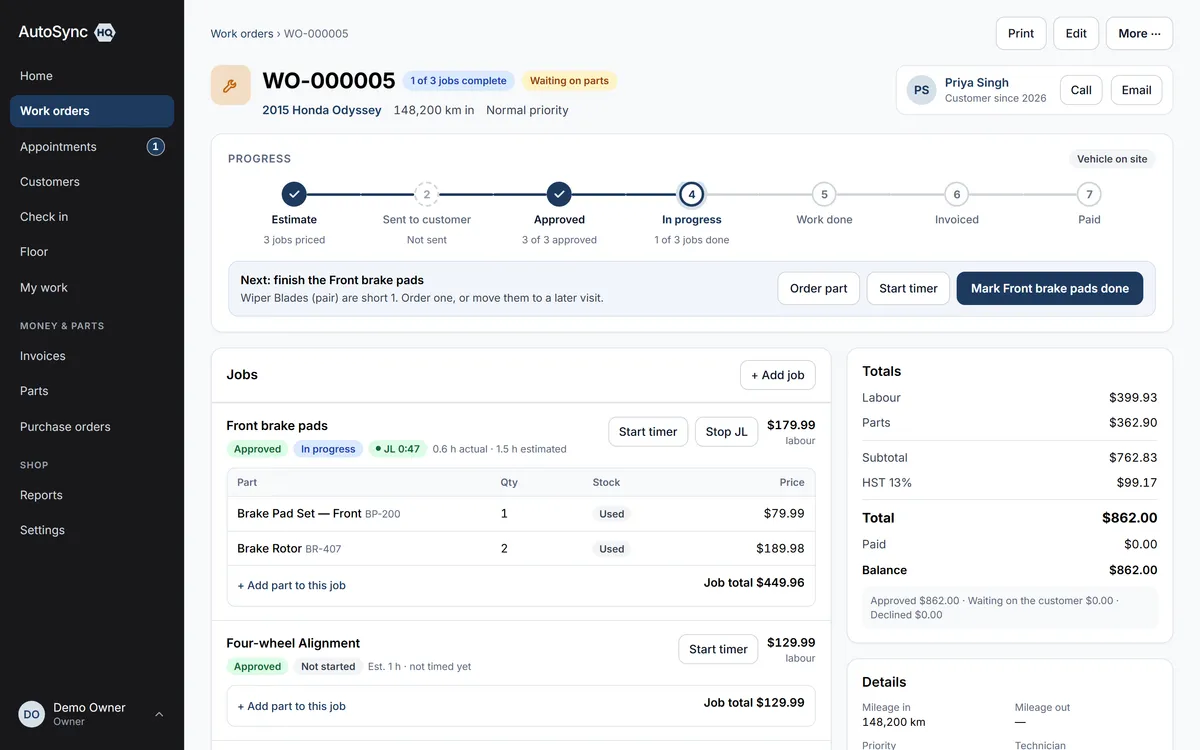Open the 2015 Honda Odyssey vehicle link
This screenshot has width=1200, height=750.
[322, 110]
